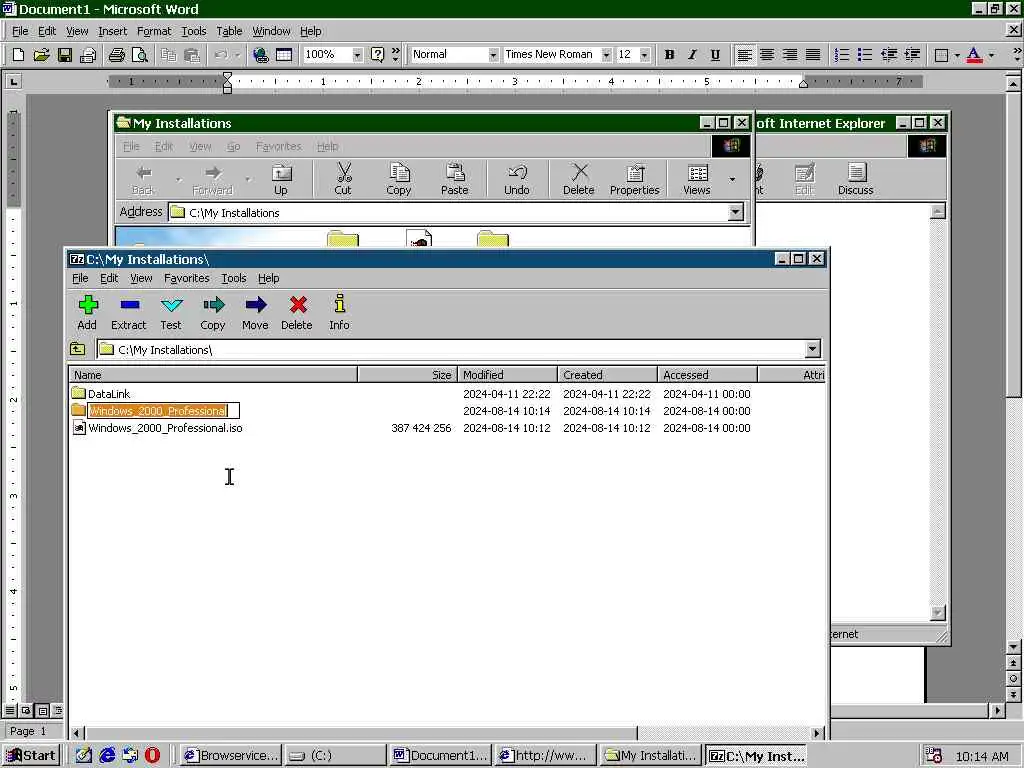Switch to (C:) taskbar button

[x=335, y=756]
